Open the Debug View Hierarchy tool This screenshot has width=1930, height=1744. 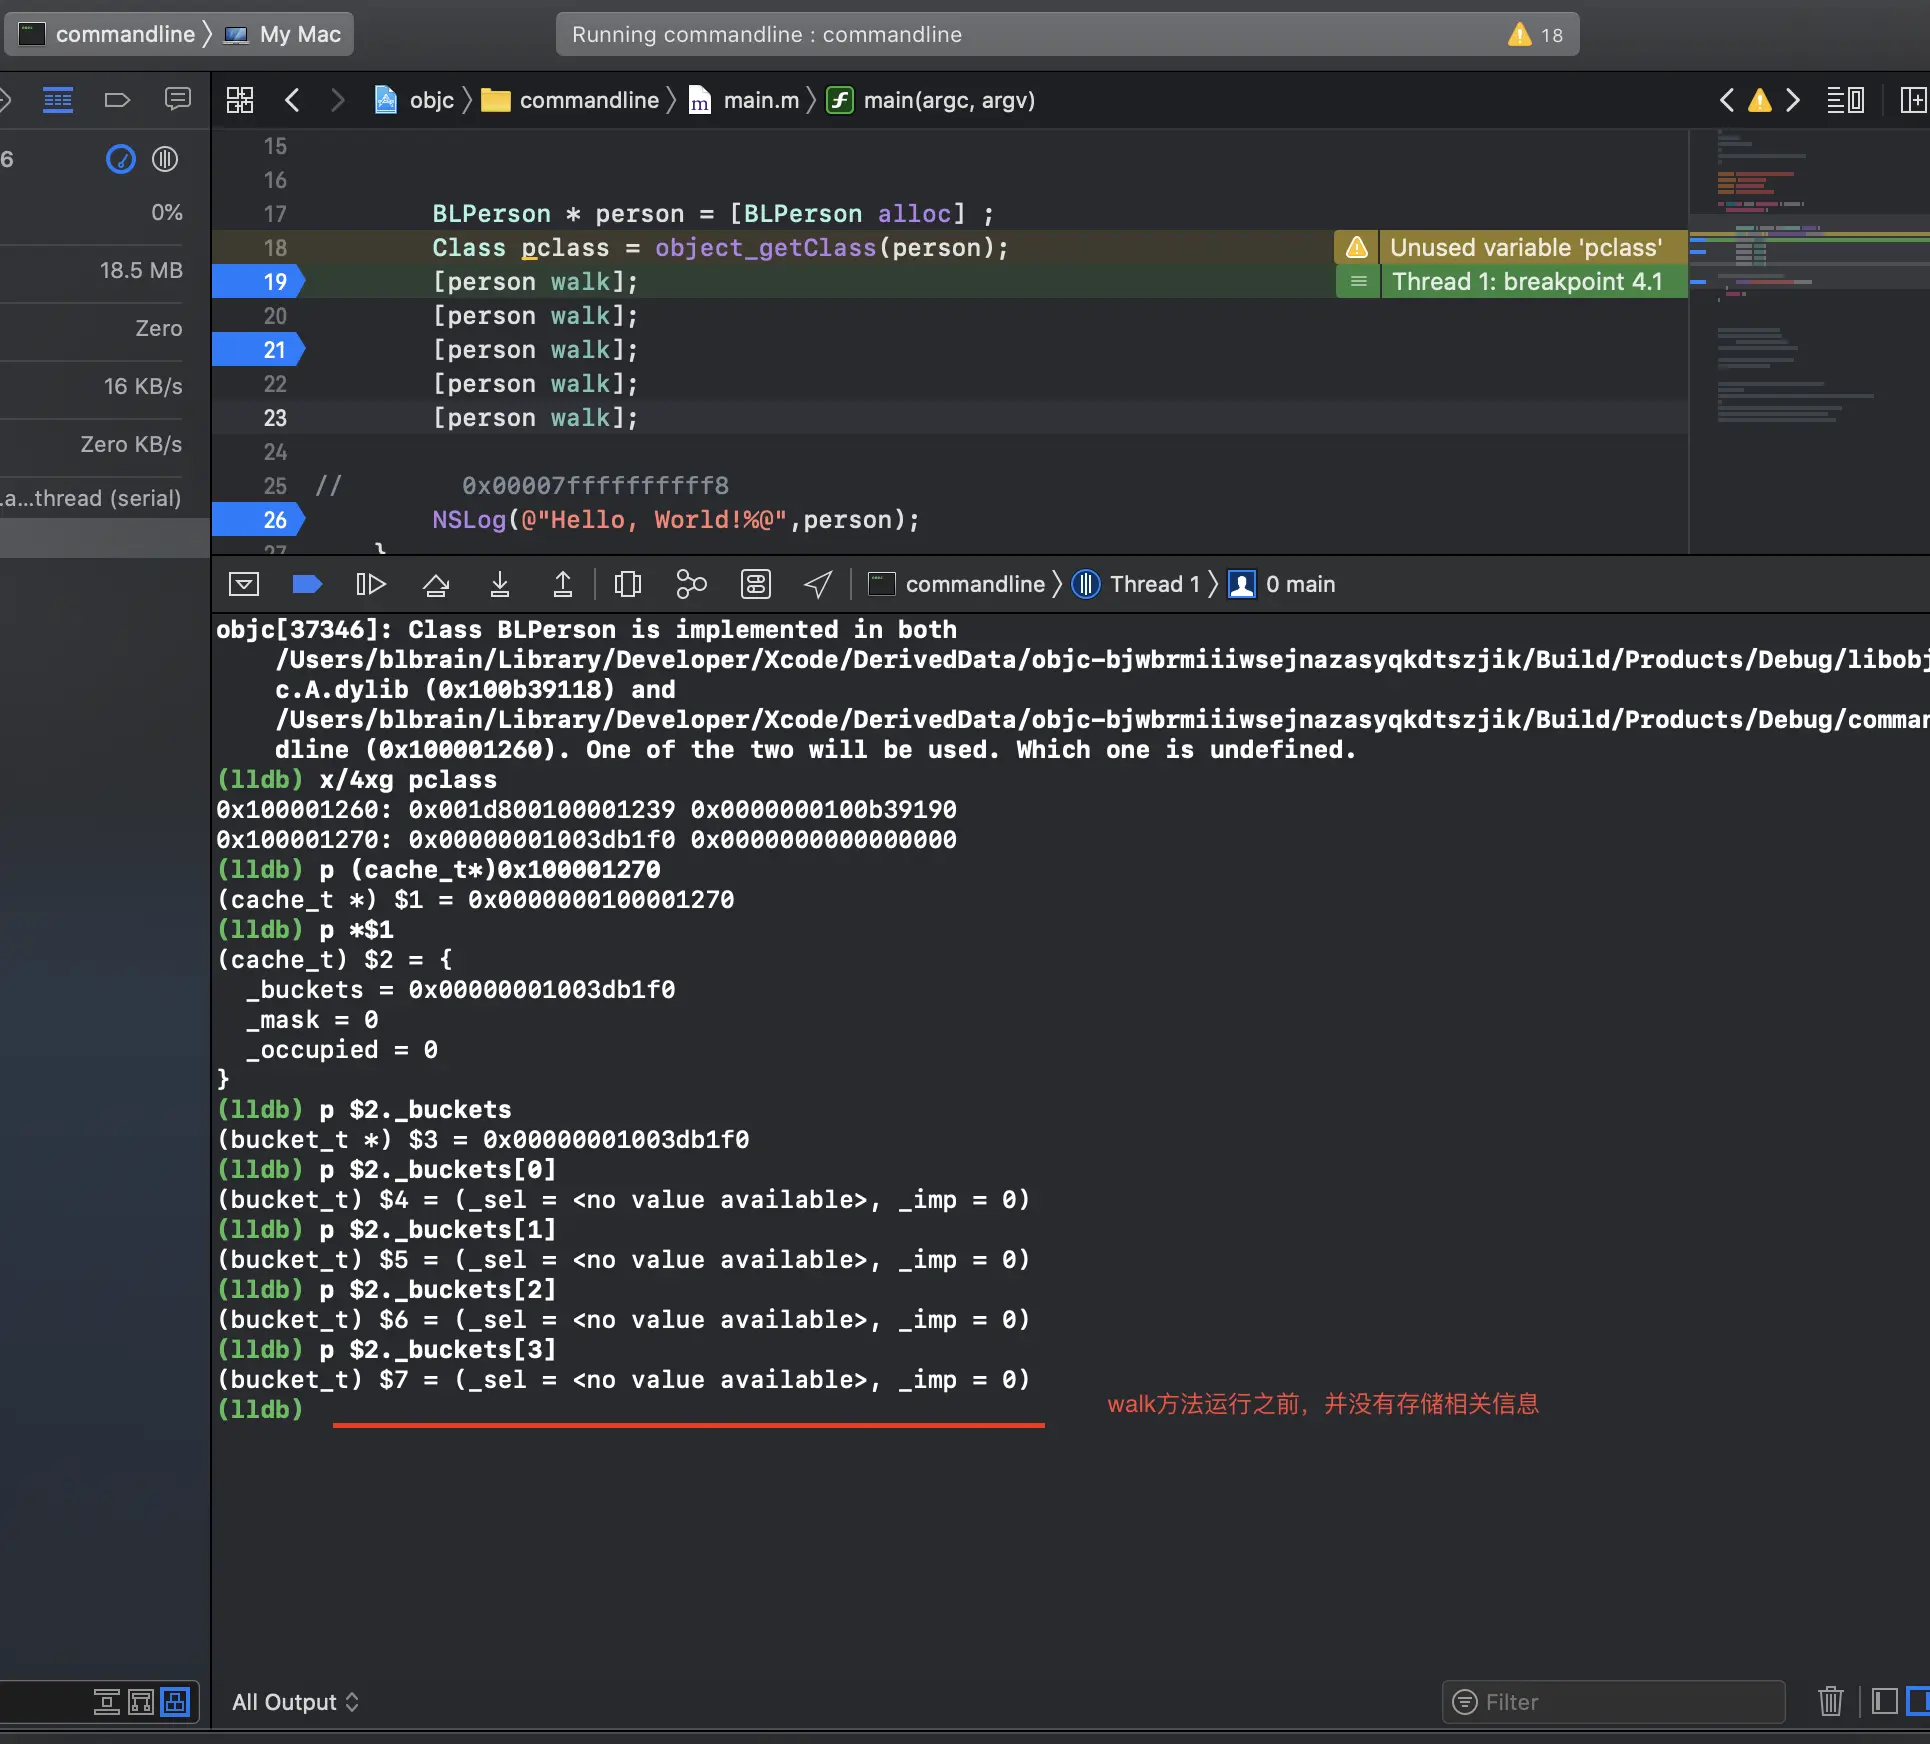[627, 584]
